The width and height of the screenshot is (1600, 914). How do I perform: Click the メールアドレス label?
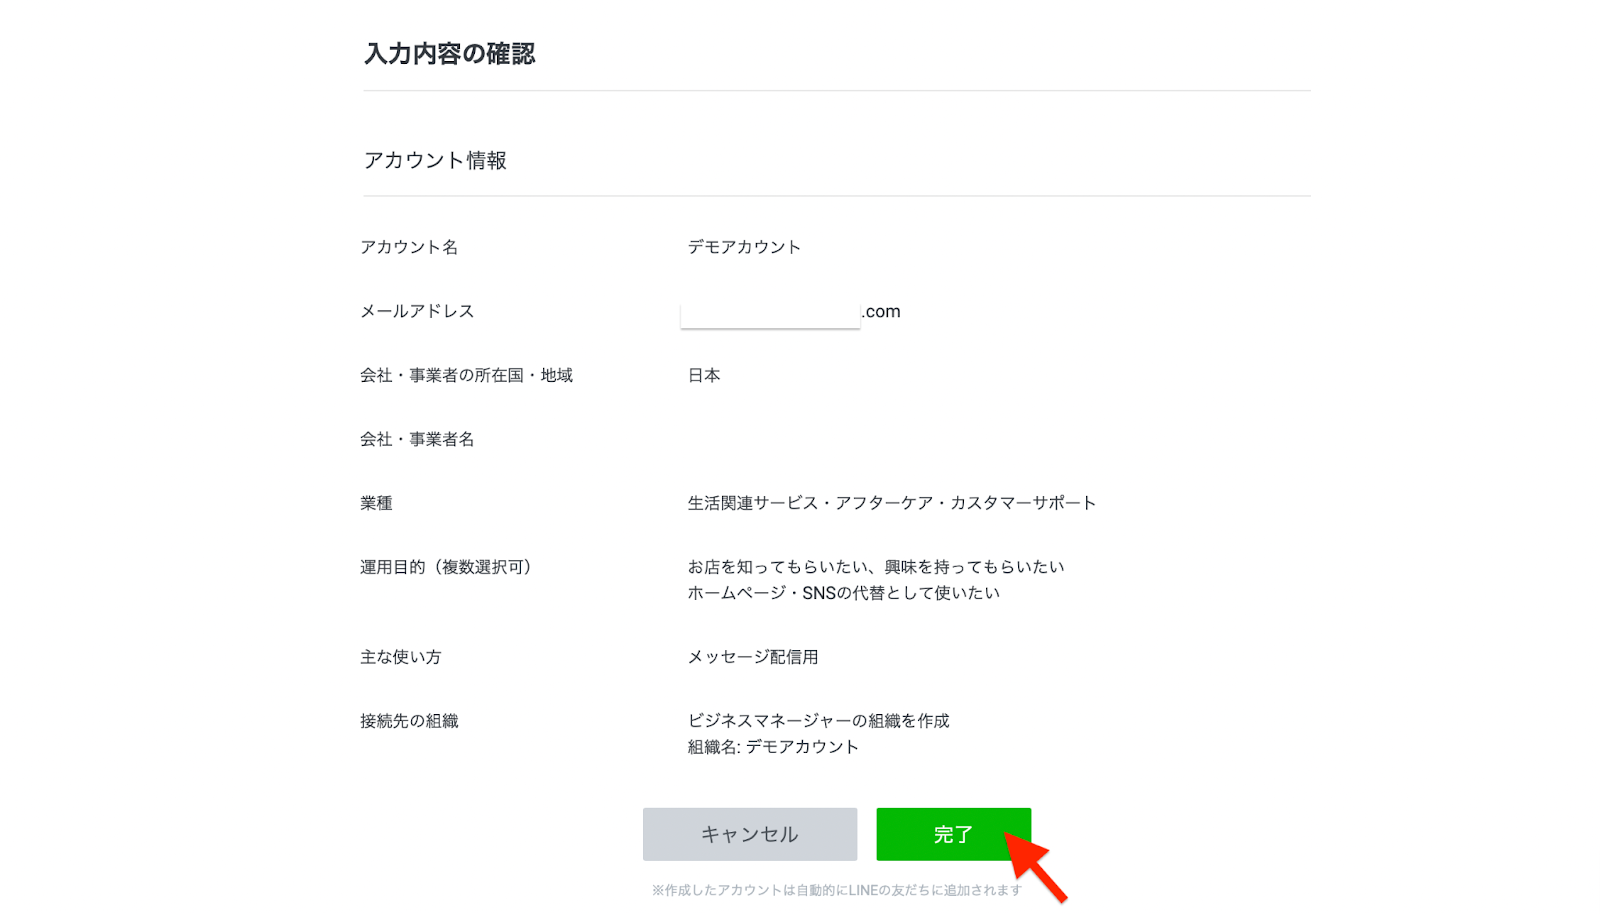coord(417,311)
